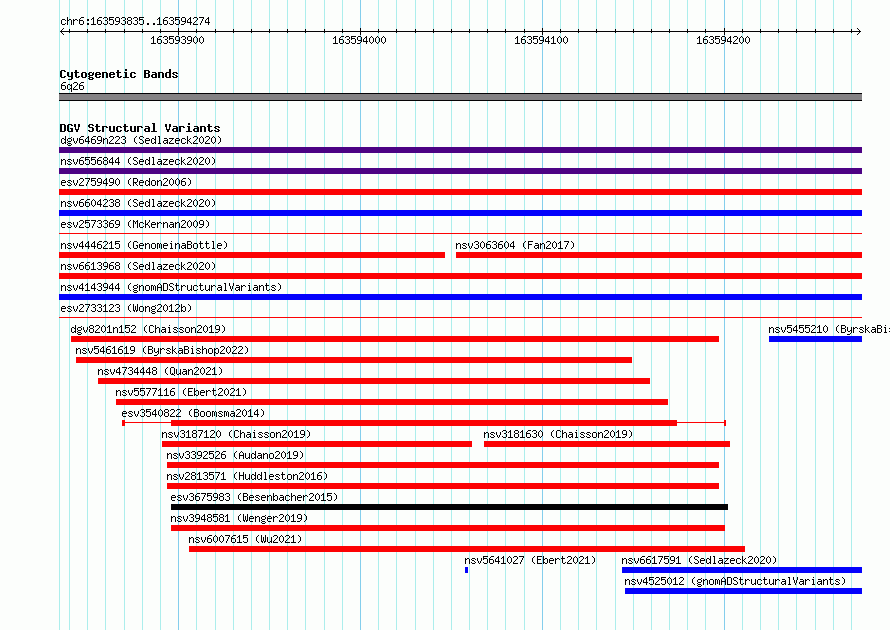Click the nsv6604238 (Sedlazeck2020) blue bar

460,213
